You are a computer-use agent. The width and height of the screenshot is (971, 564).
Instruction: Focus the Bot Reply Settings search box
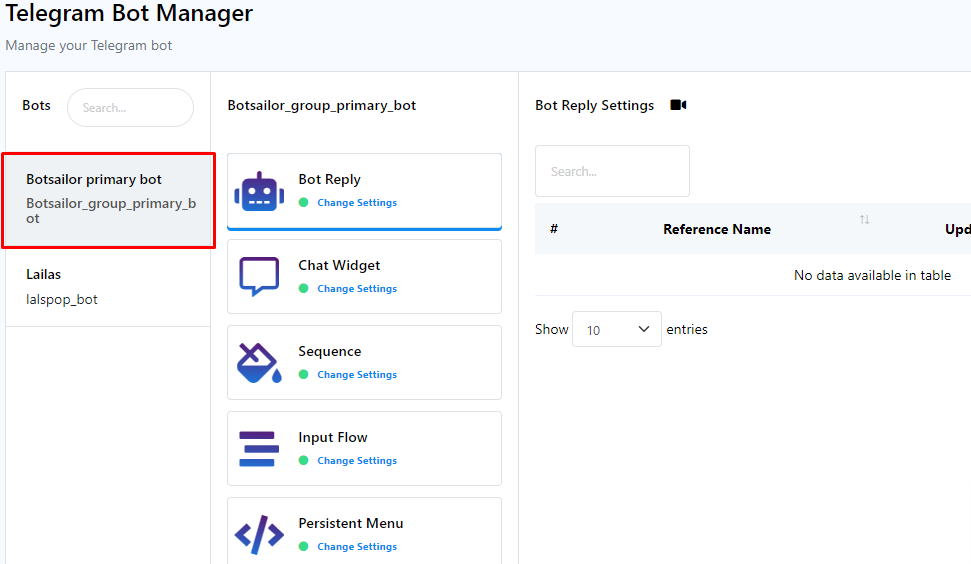pos(612,171)
